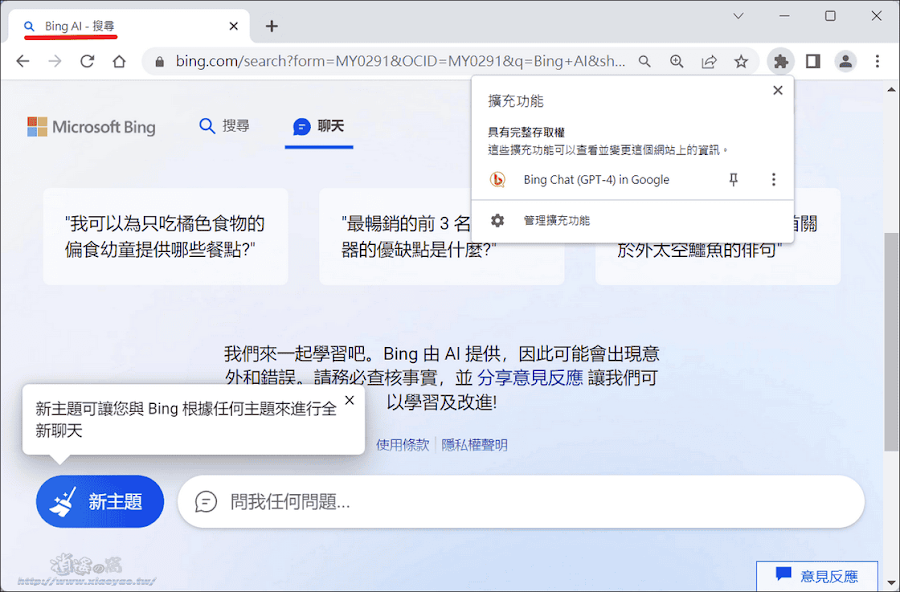Switch to the 搜尋 tab
The image size is (900, 592).
click(224, 126)
